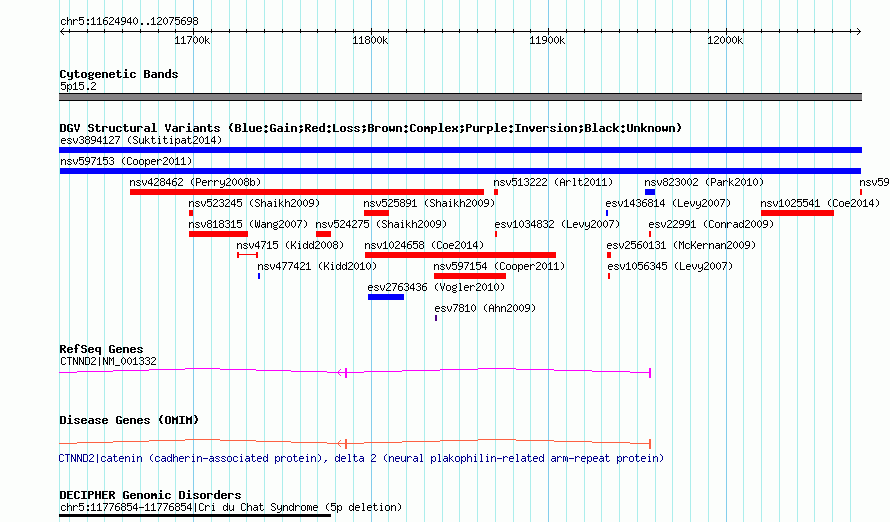Click the nsv1025541 (Coe2014) label
This screenshot has height=522, width=890.
tap(820, 203)
